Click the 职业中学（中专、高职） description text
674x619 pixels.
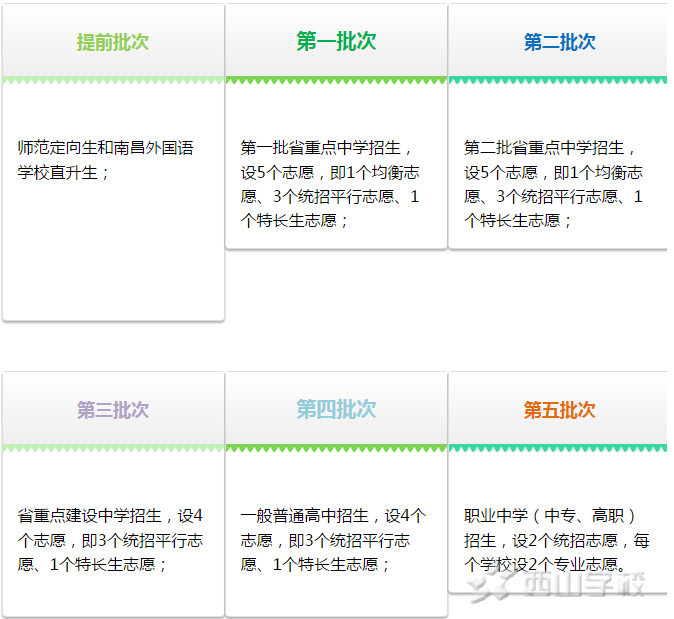(556, 540)
